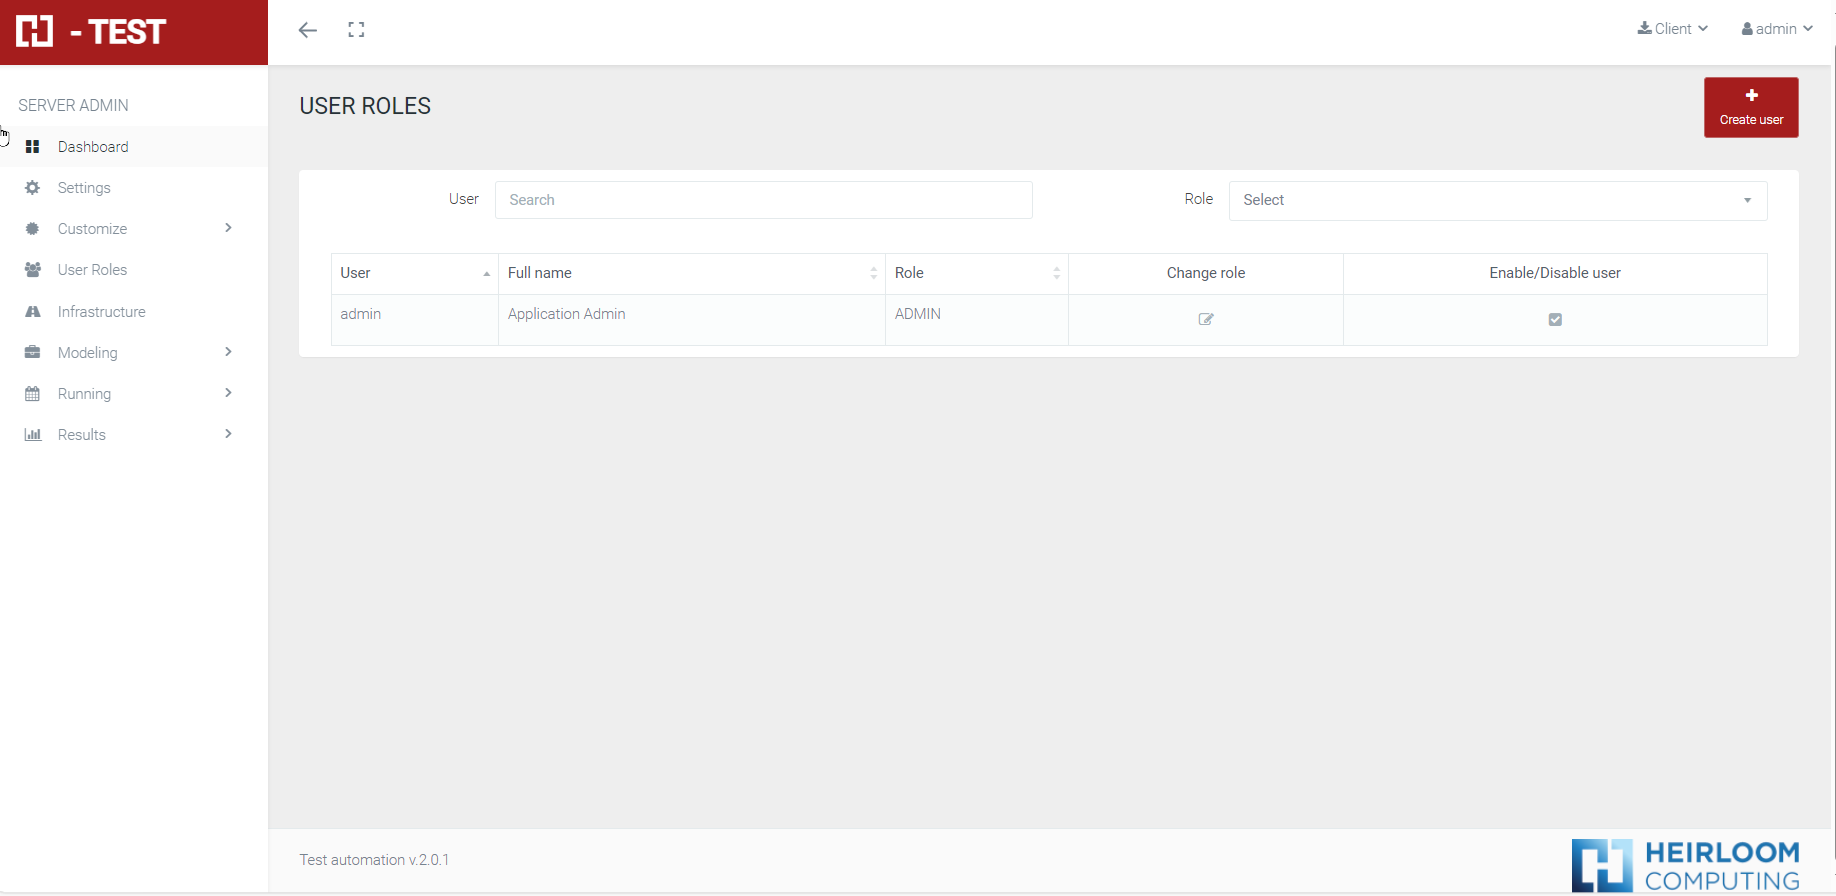Toggle fullscreen mode icon
Image resolution: width=1836 pixels, height=896 pixels.
[x=356, y=30]
